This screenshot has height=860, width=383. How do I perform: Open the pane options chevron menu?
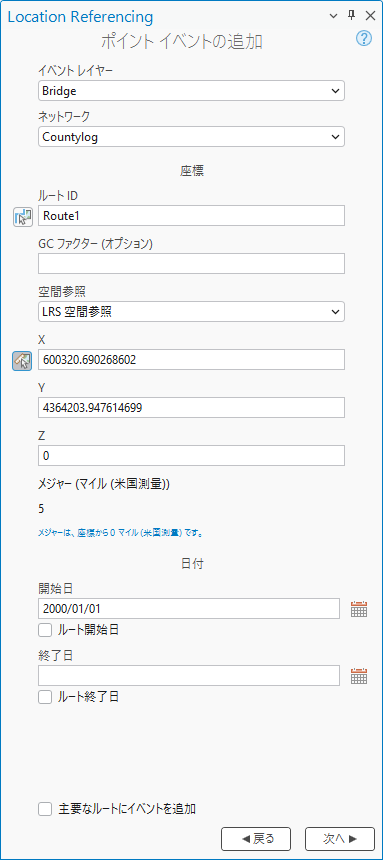pyautogui.click(x=333, y=16)
